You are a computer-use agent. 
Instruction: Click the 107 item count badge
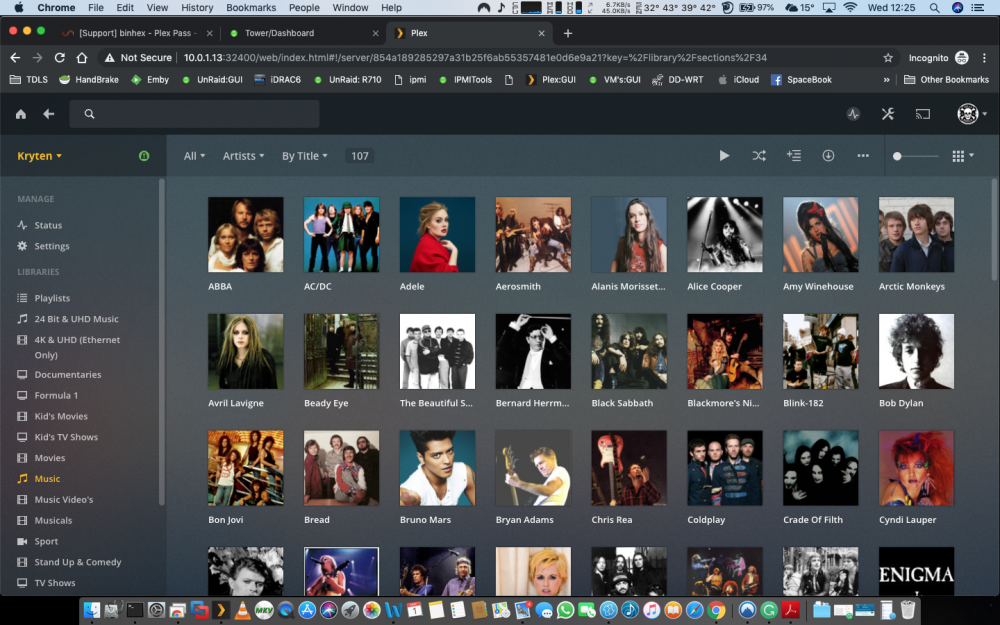[x=360, y=156]
